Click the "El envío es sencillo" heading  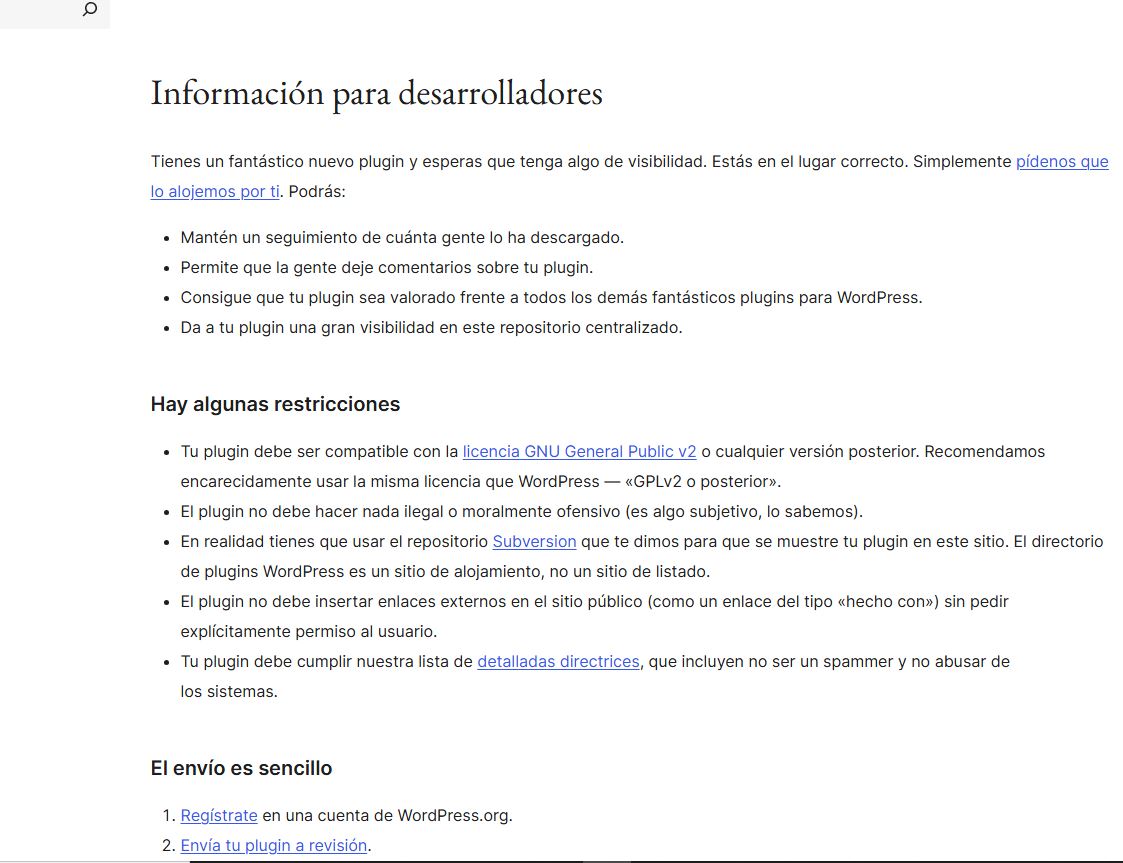241,768
